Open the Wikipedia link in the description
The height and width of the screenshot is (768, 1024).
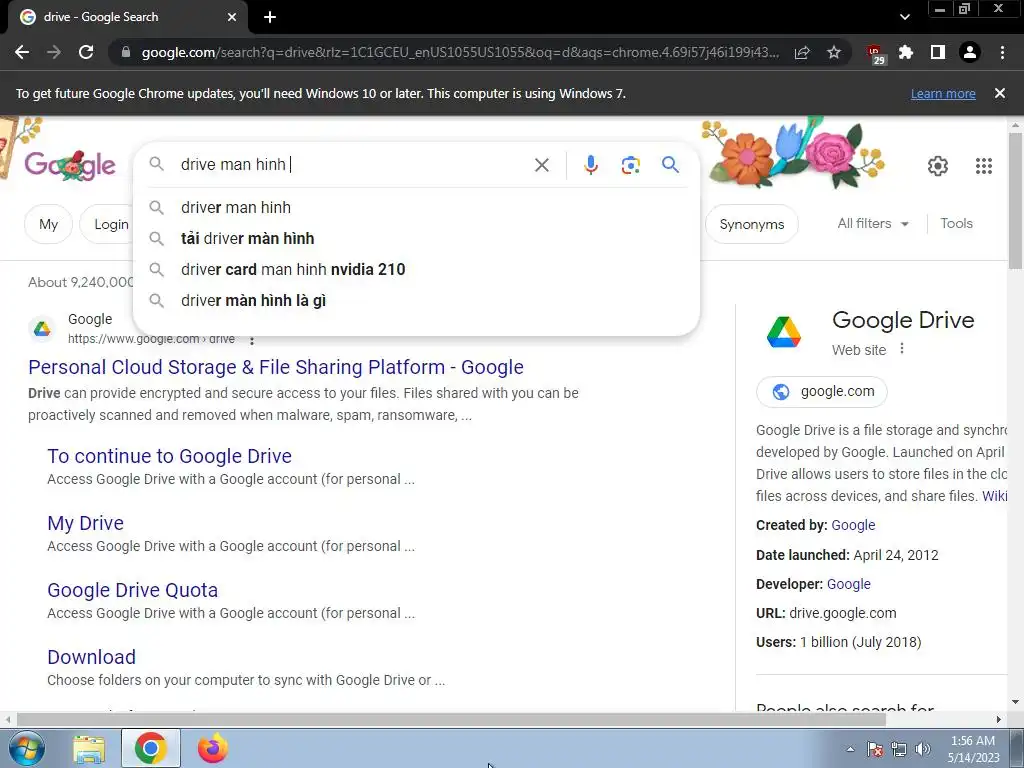(995, 496)
